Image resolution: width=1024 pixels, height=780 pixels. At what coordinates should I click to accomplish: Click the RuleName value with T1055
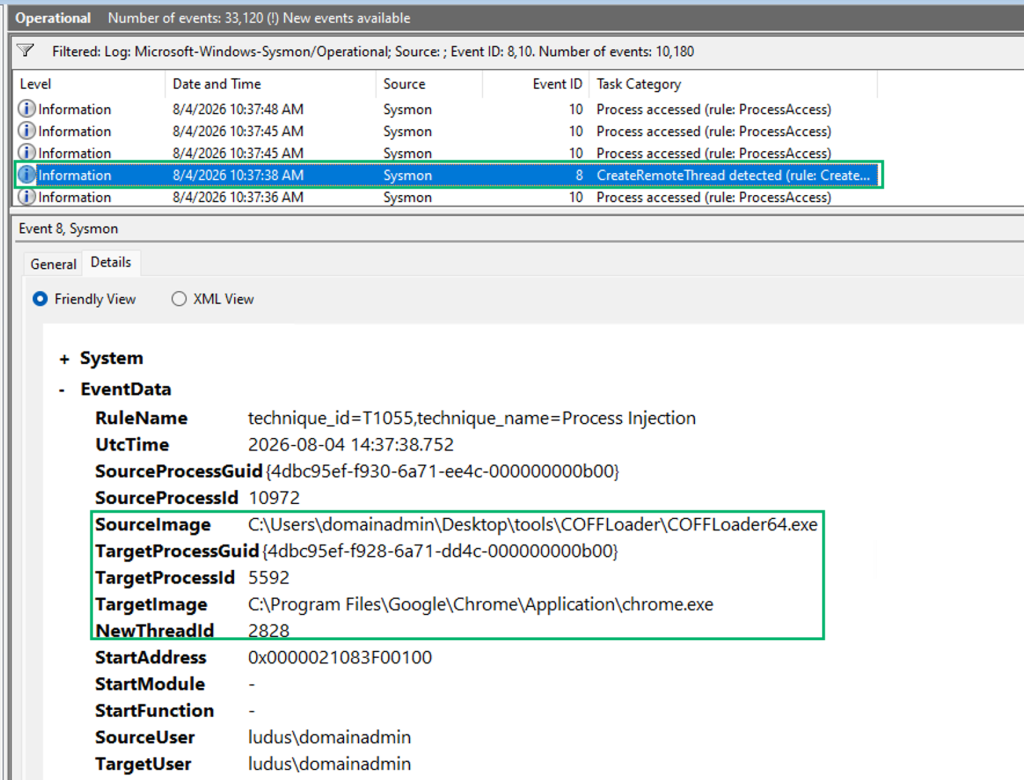click(x=472, y=418)
